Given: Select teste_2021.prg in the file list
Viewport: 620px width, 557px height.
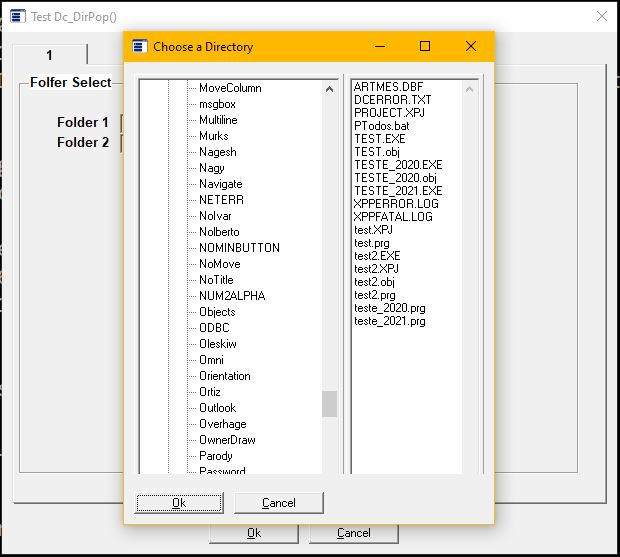Looking at the screenshot, I should coord(389,321).
